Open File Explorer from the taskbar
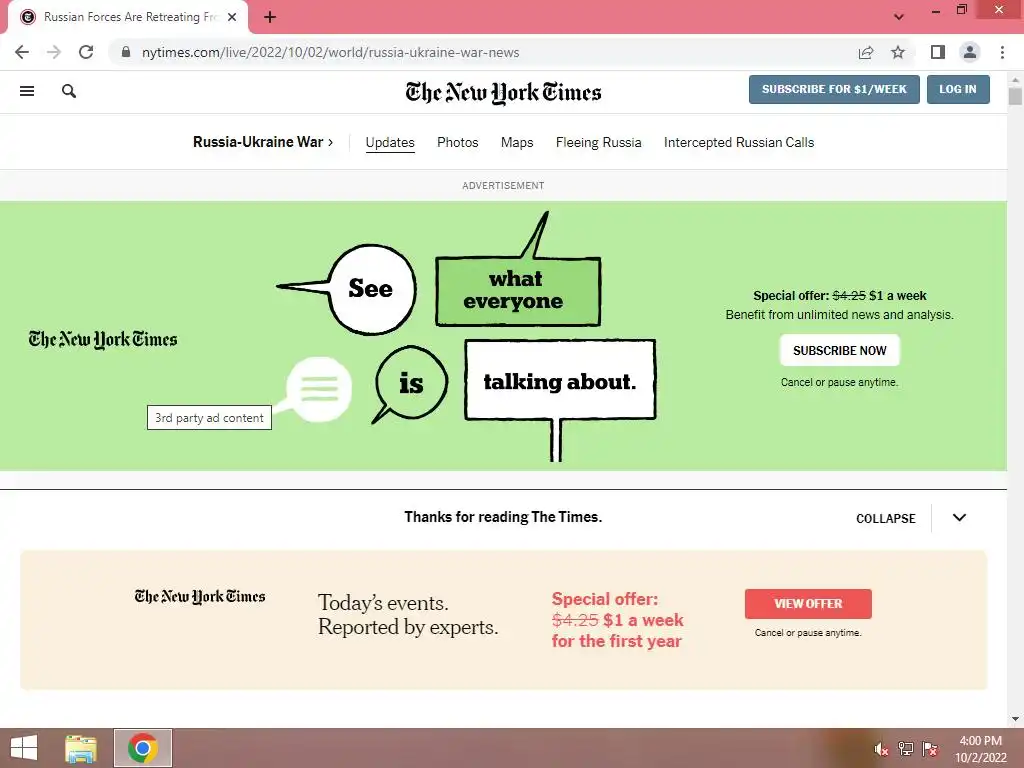The width and height of the screenshot is (1024, 768). point(81,748)
